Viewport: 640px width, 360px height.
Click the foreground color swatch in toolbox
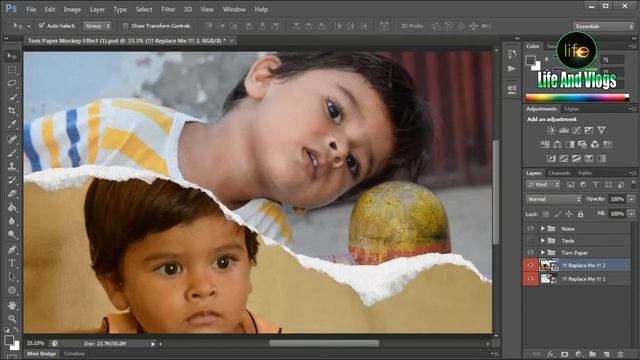[x=9, y=340]
